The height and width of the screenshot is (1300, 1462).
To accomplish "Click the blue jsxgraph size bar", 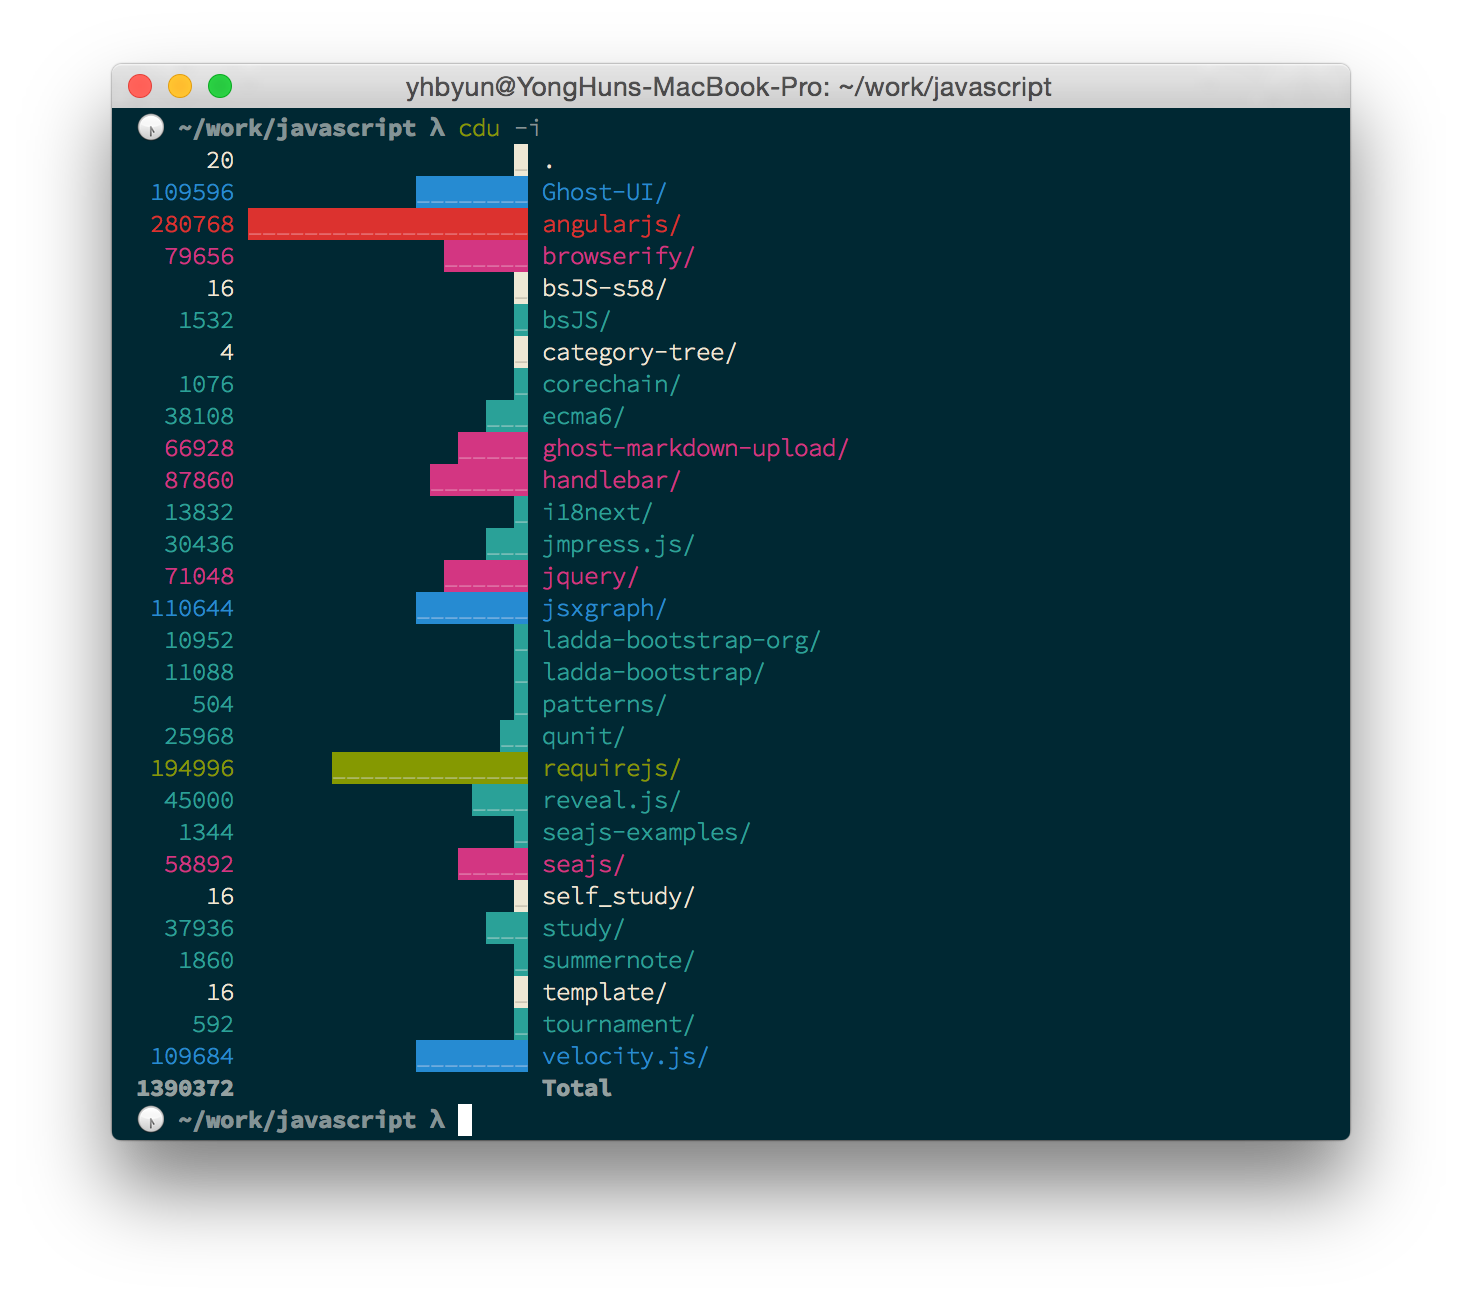I will (472, 608).
